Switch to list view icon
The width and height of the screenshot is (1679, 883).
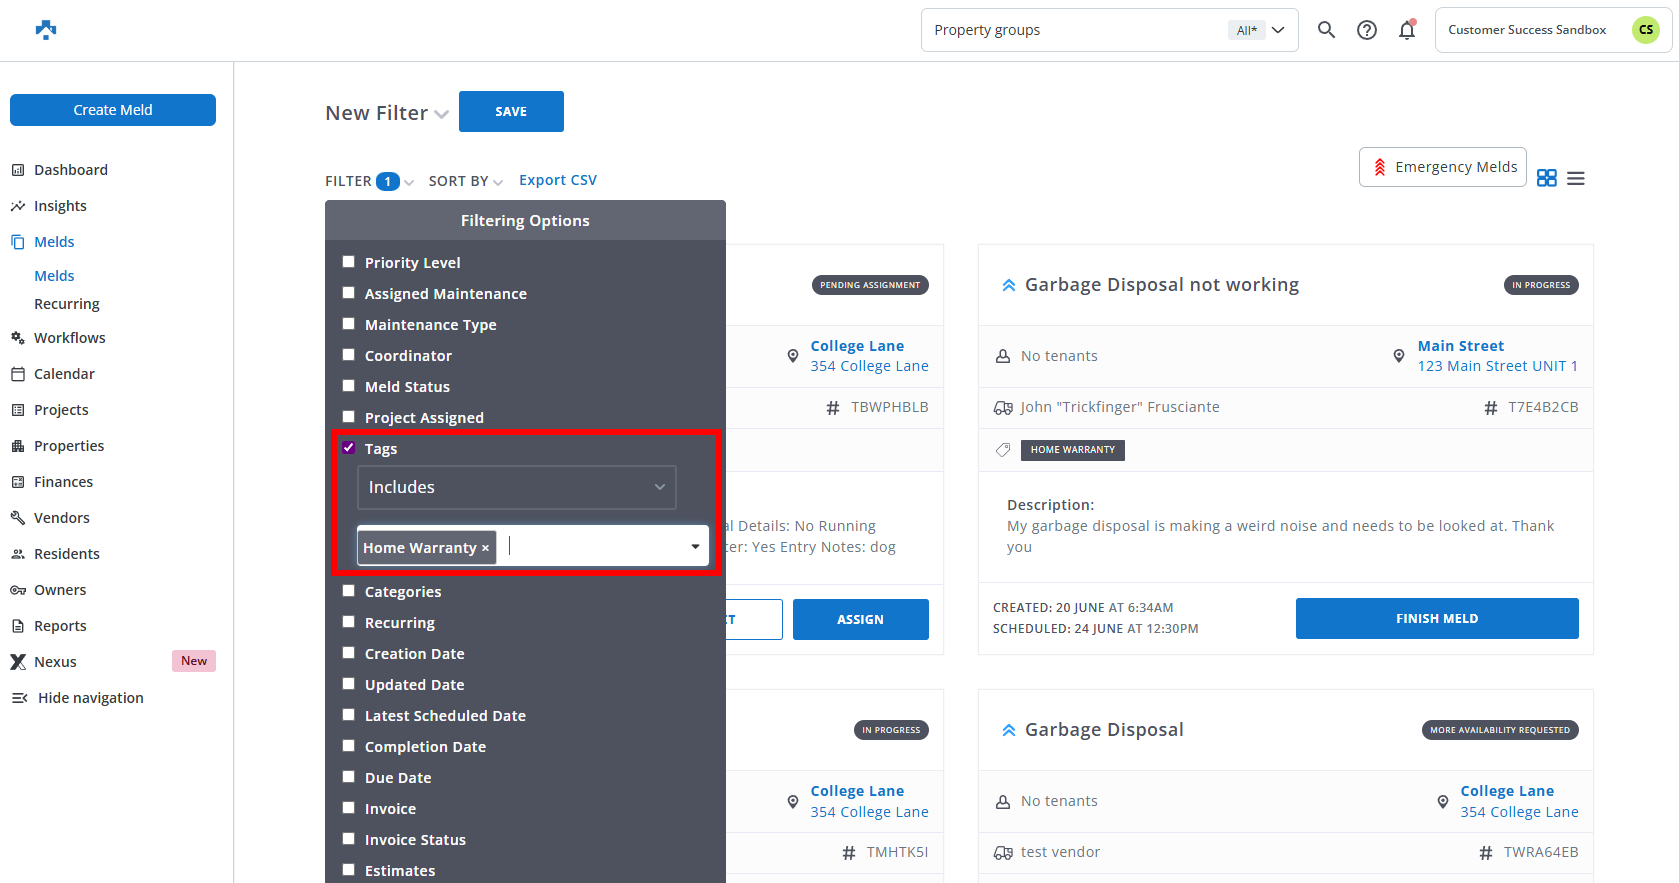click(x=1576, y=178)
